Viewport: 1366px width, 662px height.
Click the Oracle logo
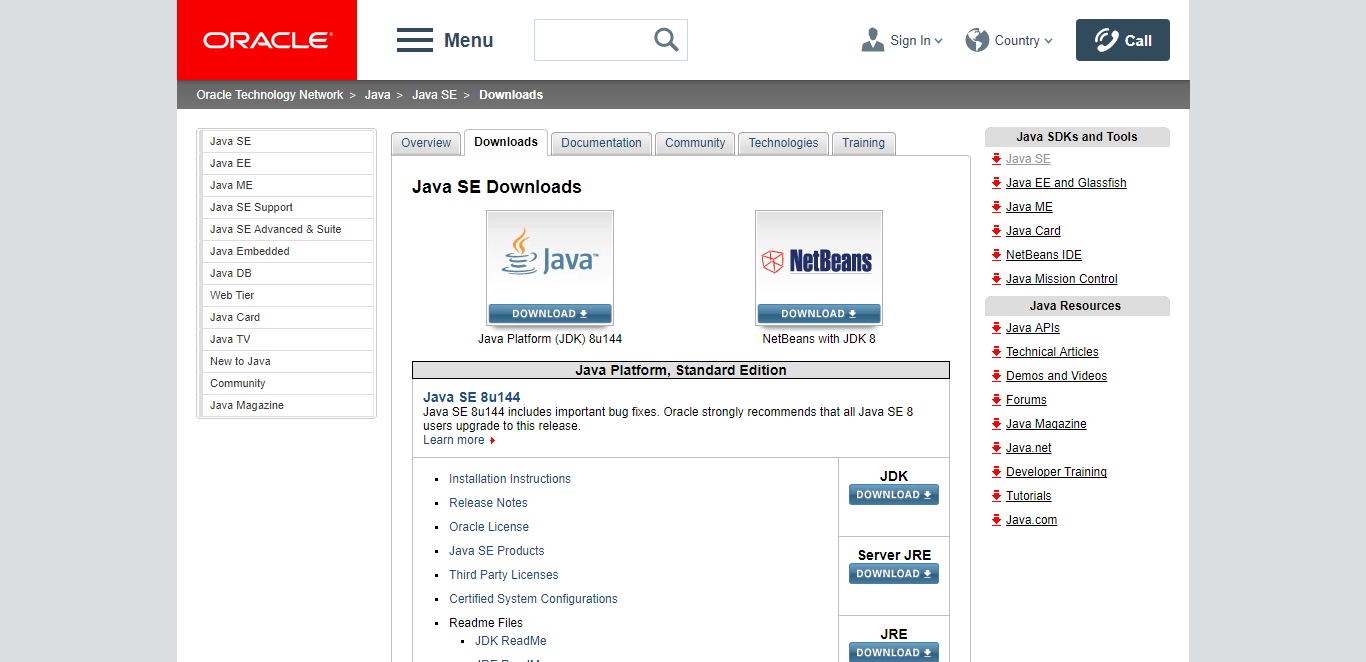click(x=267, y=40)
